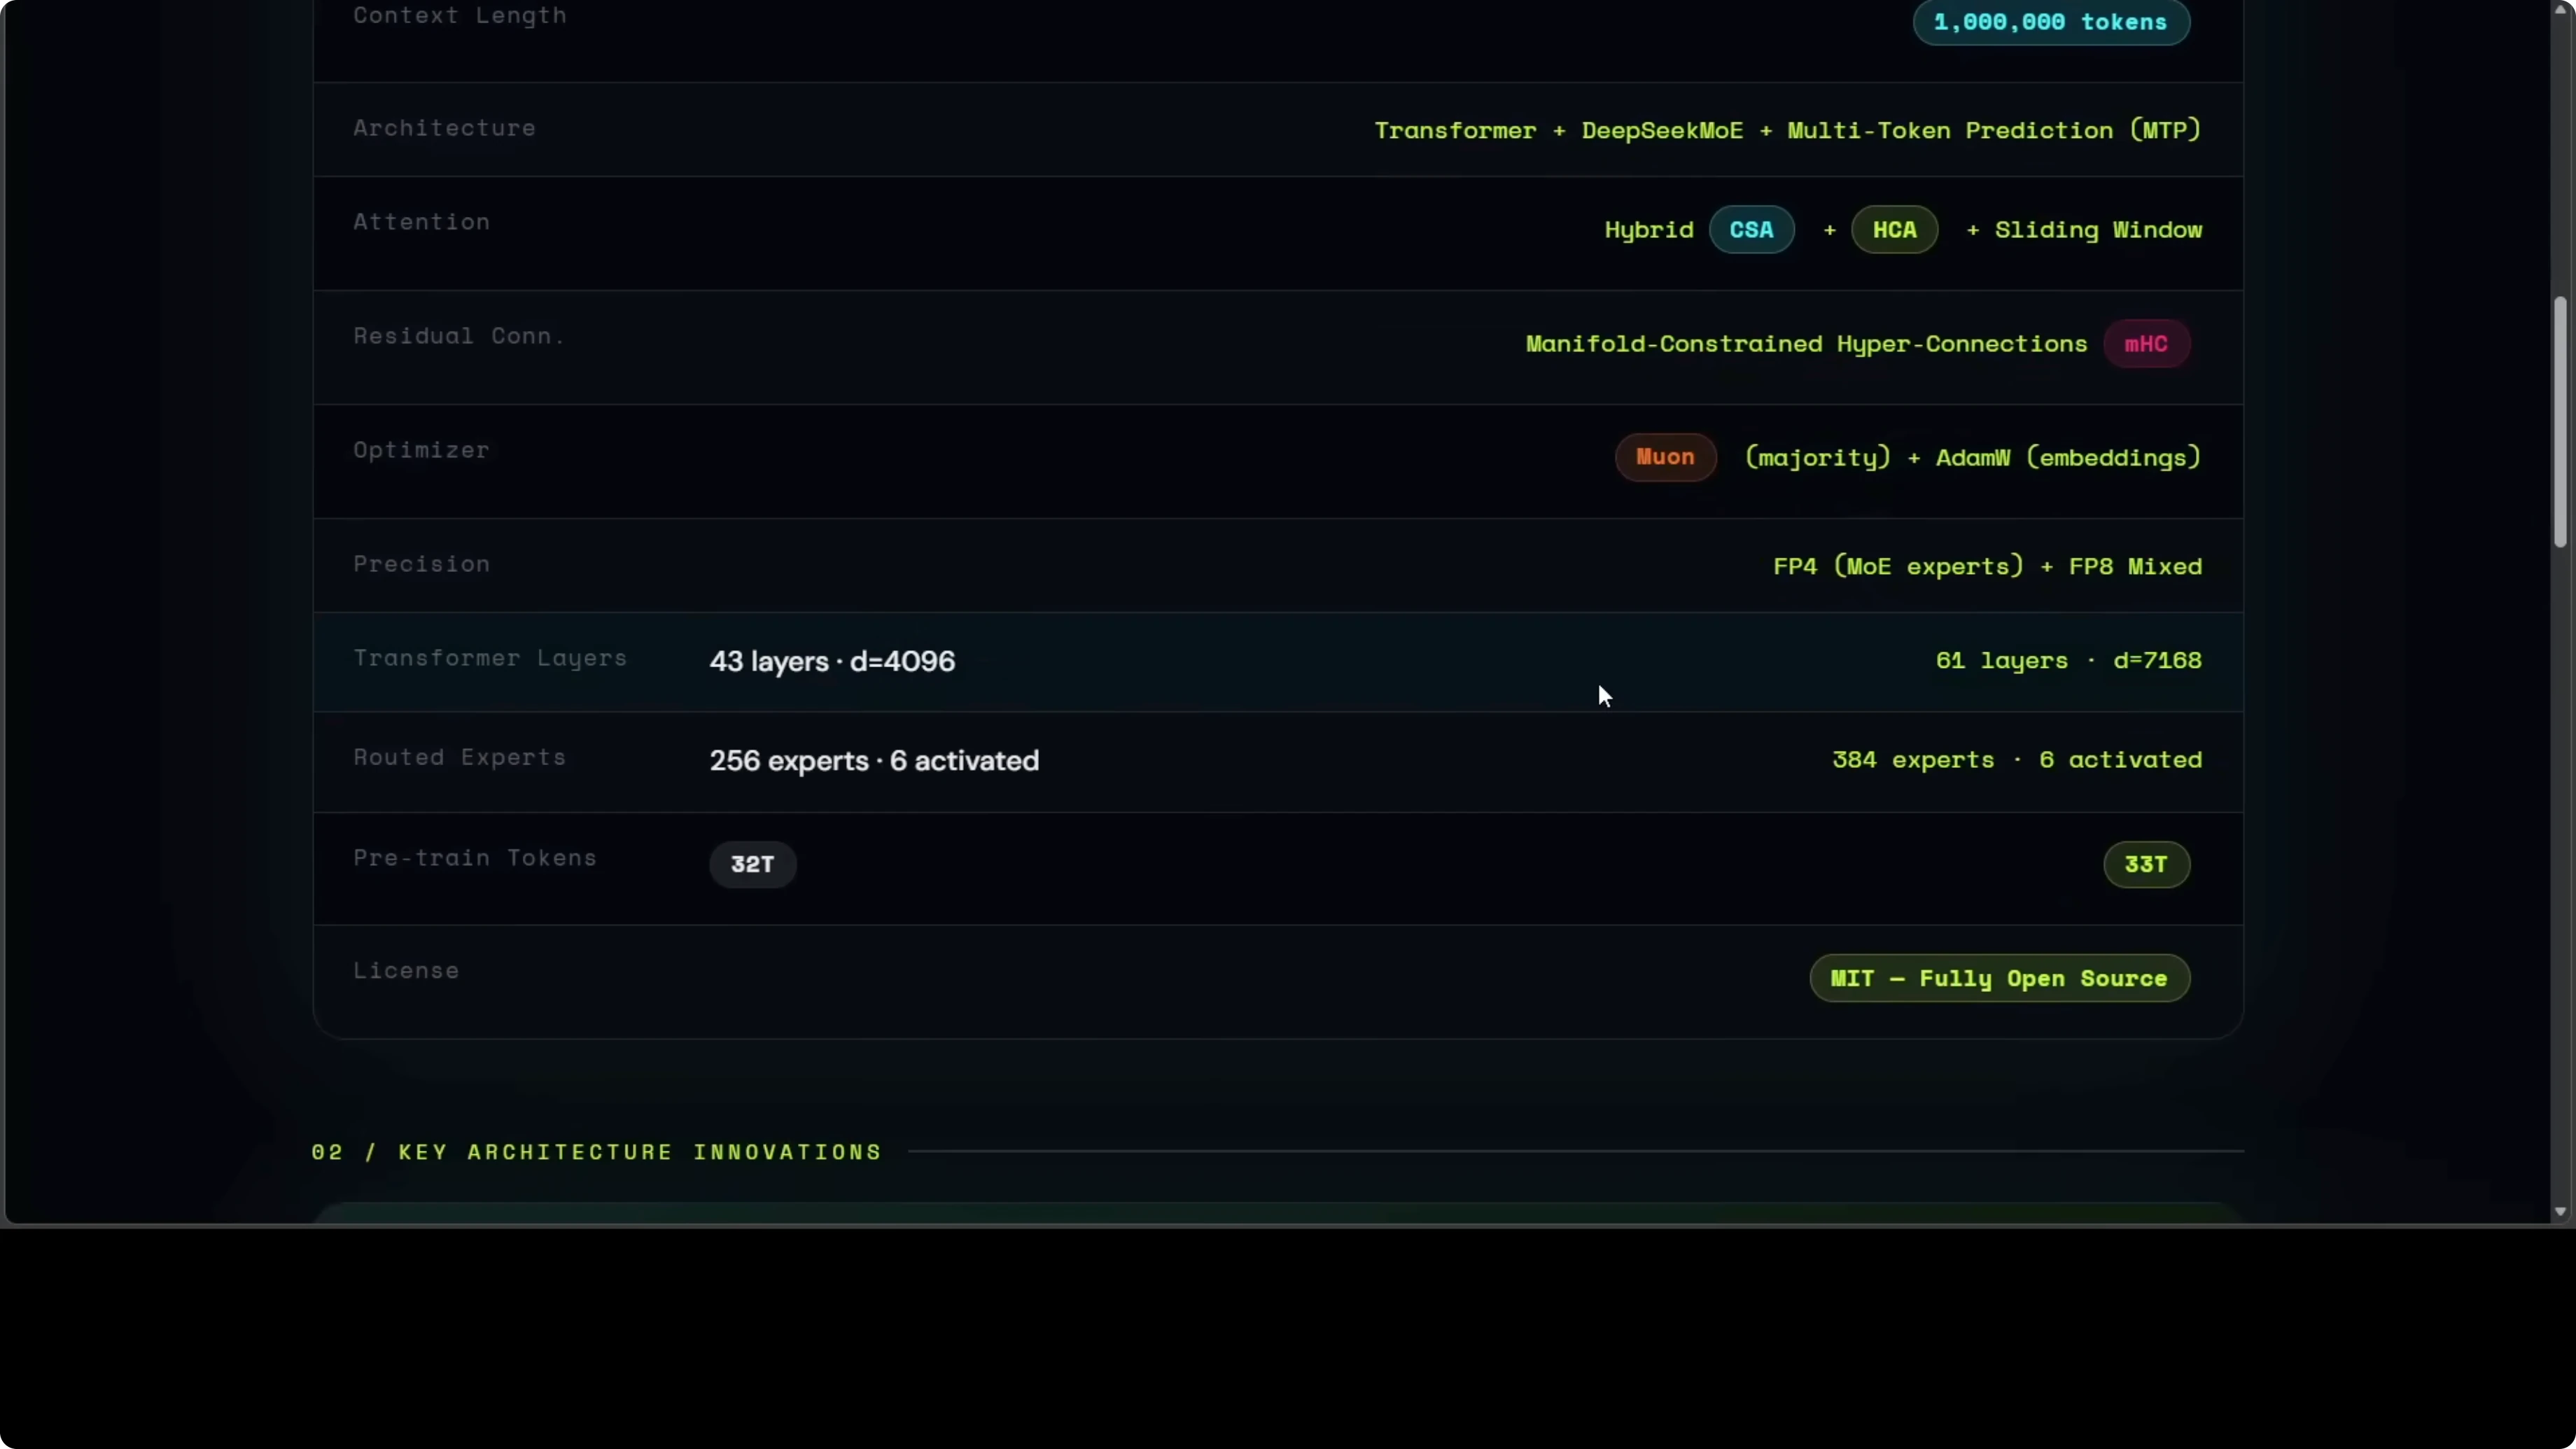Viewport: 2576px width, 1449px height.
Task: Click the Key Architecture Innovations heading
Action: pyautogui.click(x=596, y=1152)
